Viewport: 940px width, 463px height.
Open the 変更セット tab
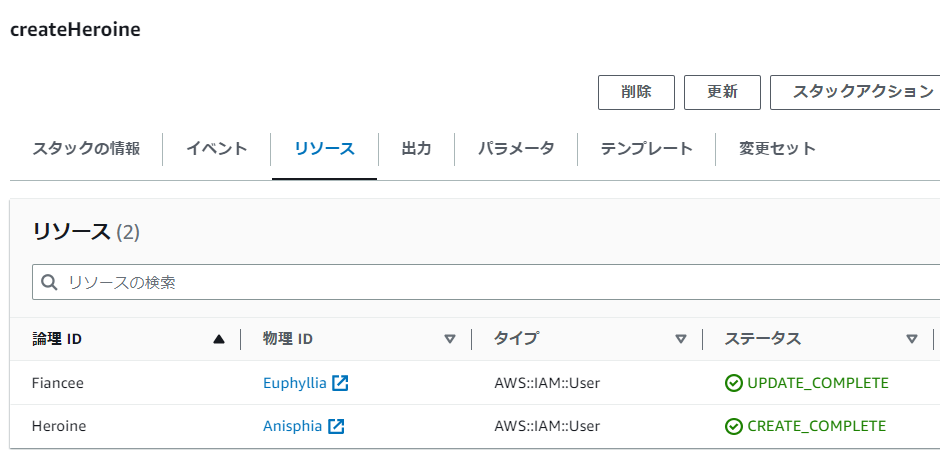coord(777,149)
